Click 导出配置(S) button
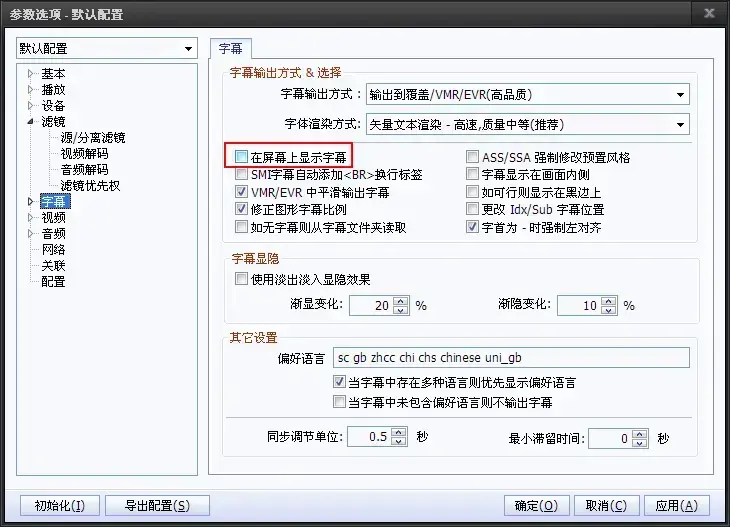The width and height of the screenshot is (730, 527). click(x=157, y=506)
